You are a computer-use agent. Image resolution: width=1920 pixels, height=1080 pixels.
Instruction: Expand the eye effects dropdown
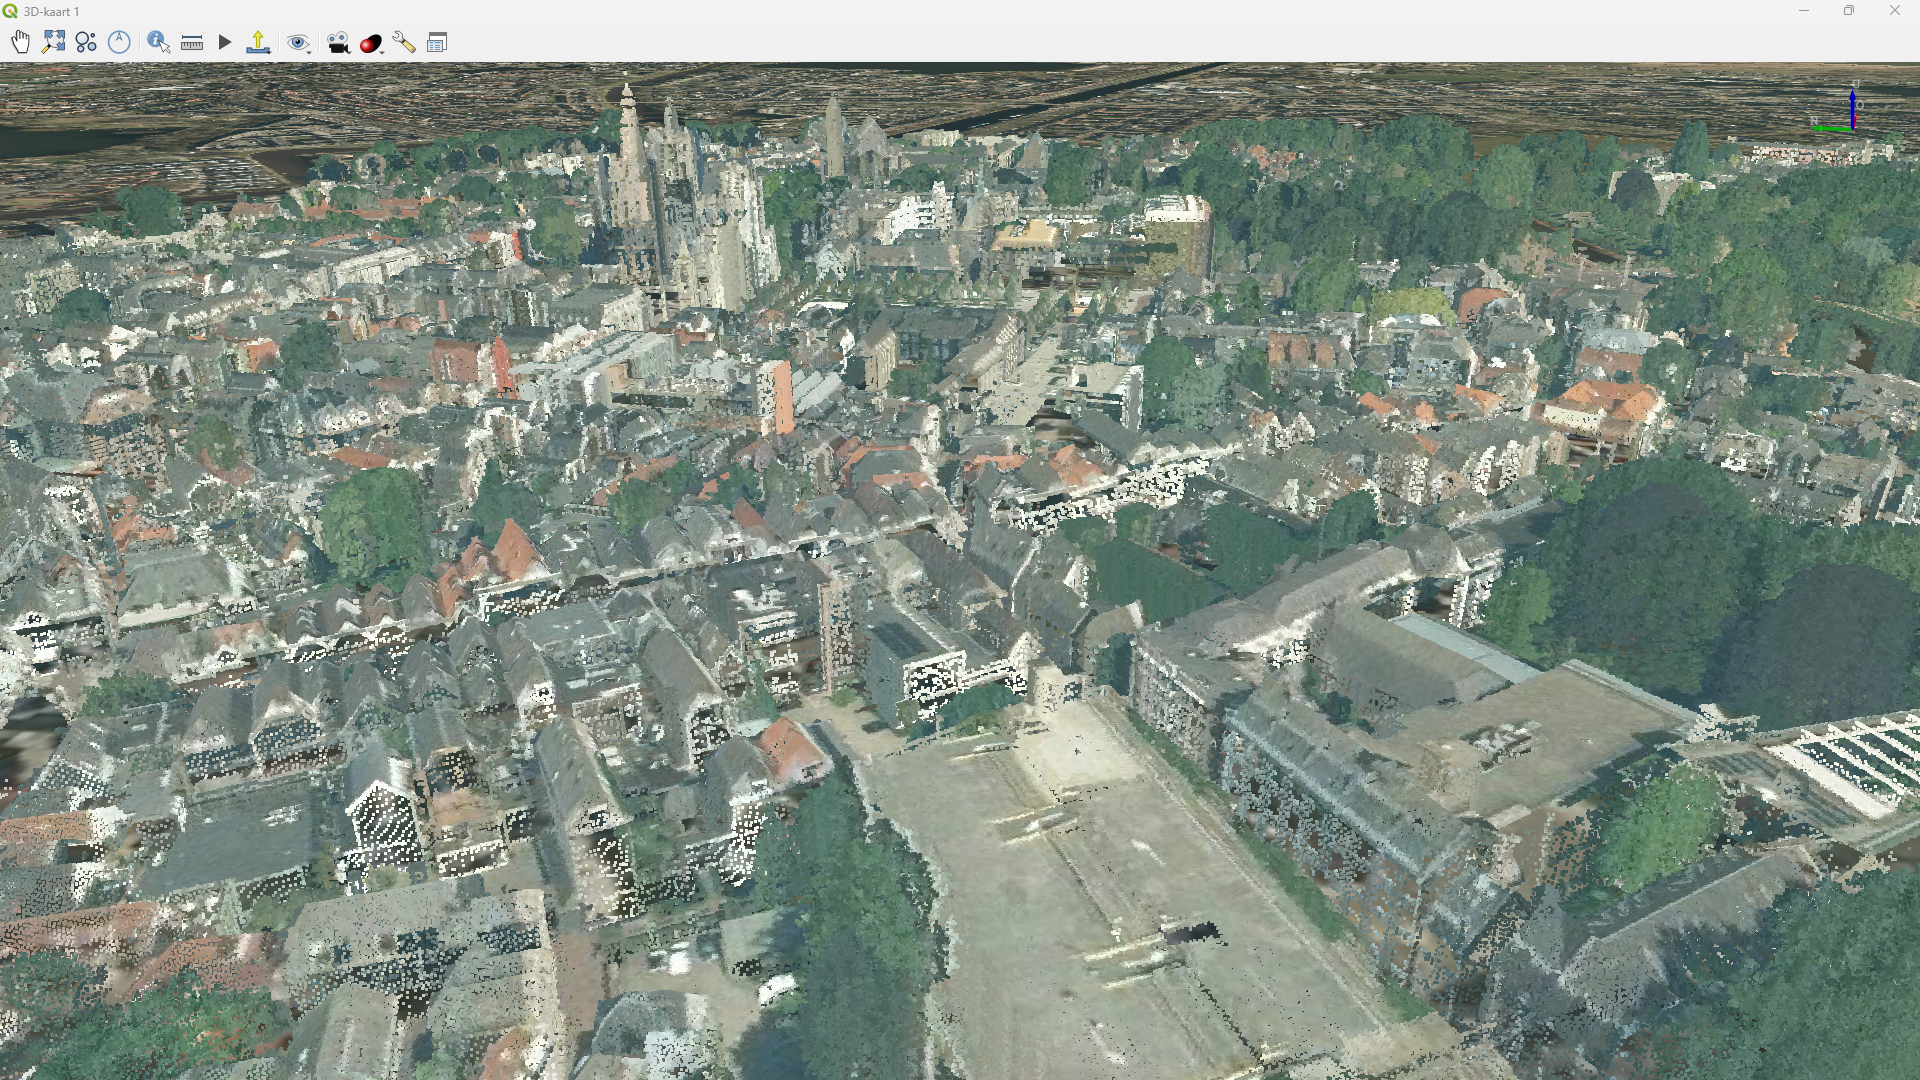(298, 43)
